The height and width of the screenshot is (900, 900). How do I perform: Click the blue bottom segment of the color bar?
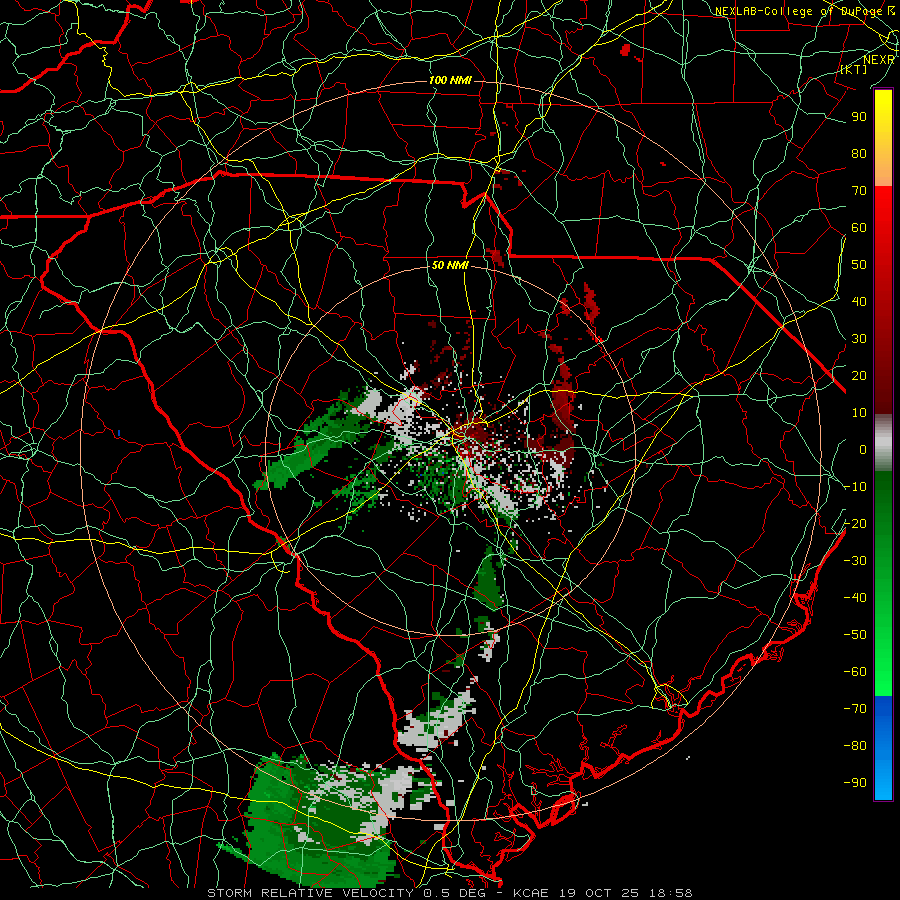(x=883, y=748)
